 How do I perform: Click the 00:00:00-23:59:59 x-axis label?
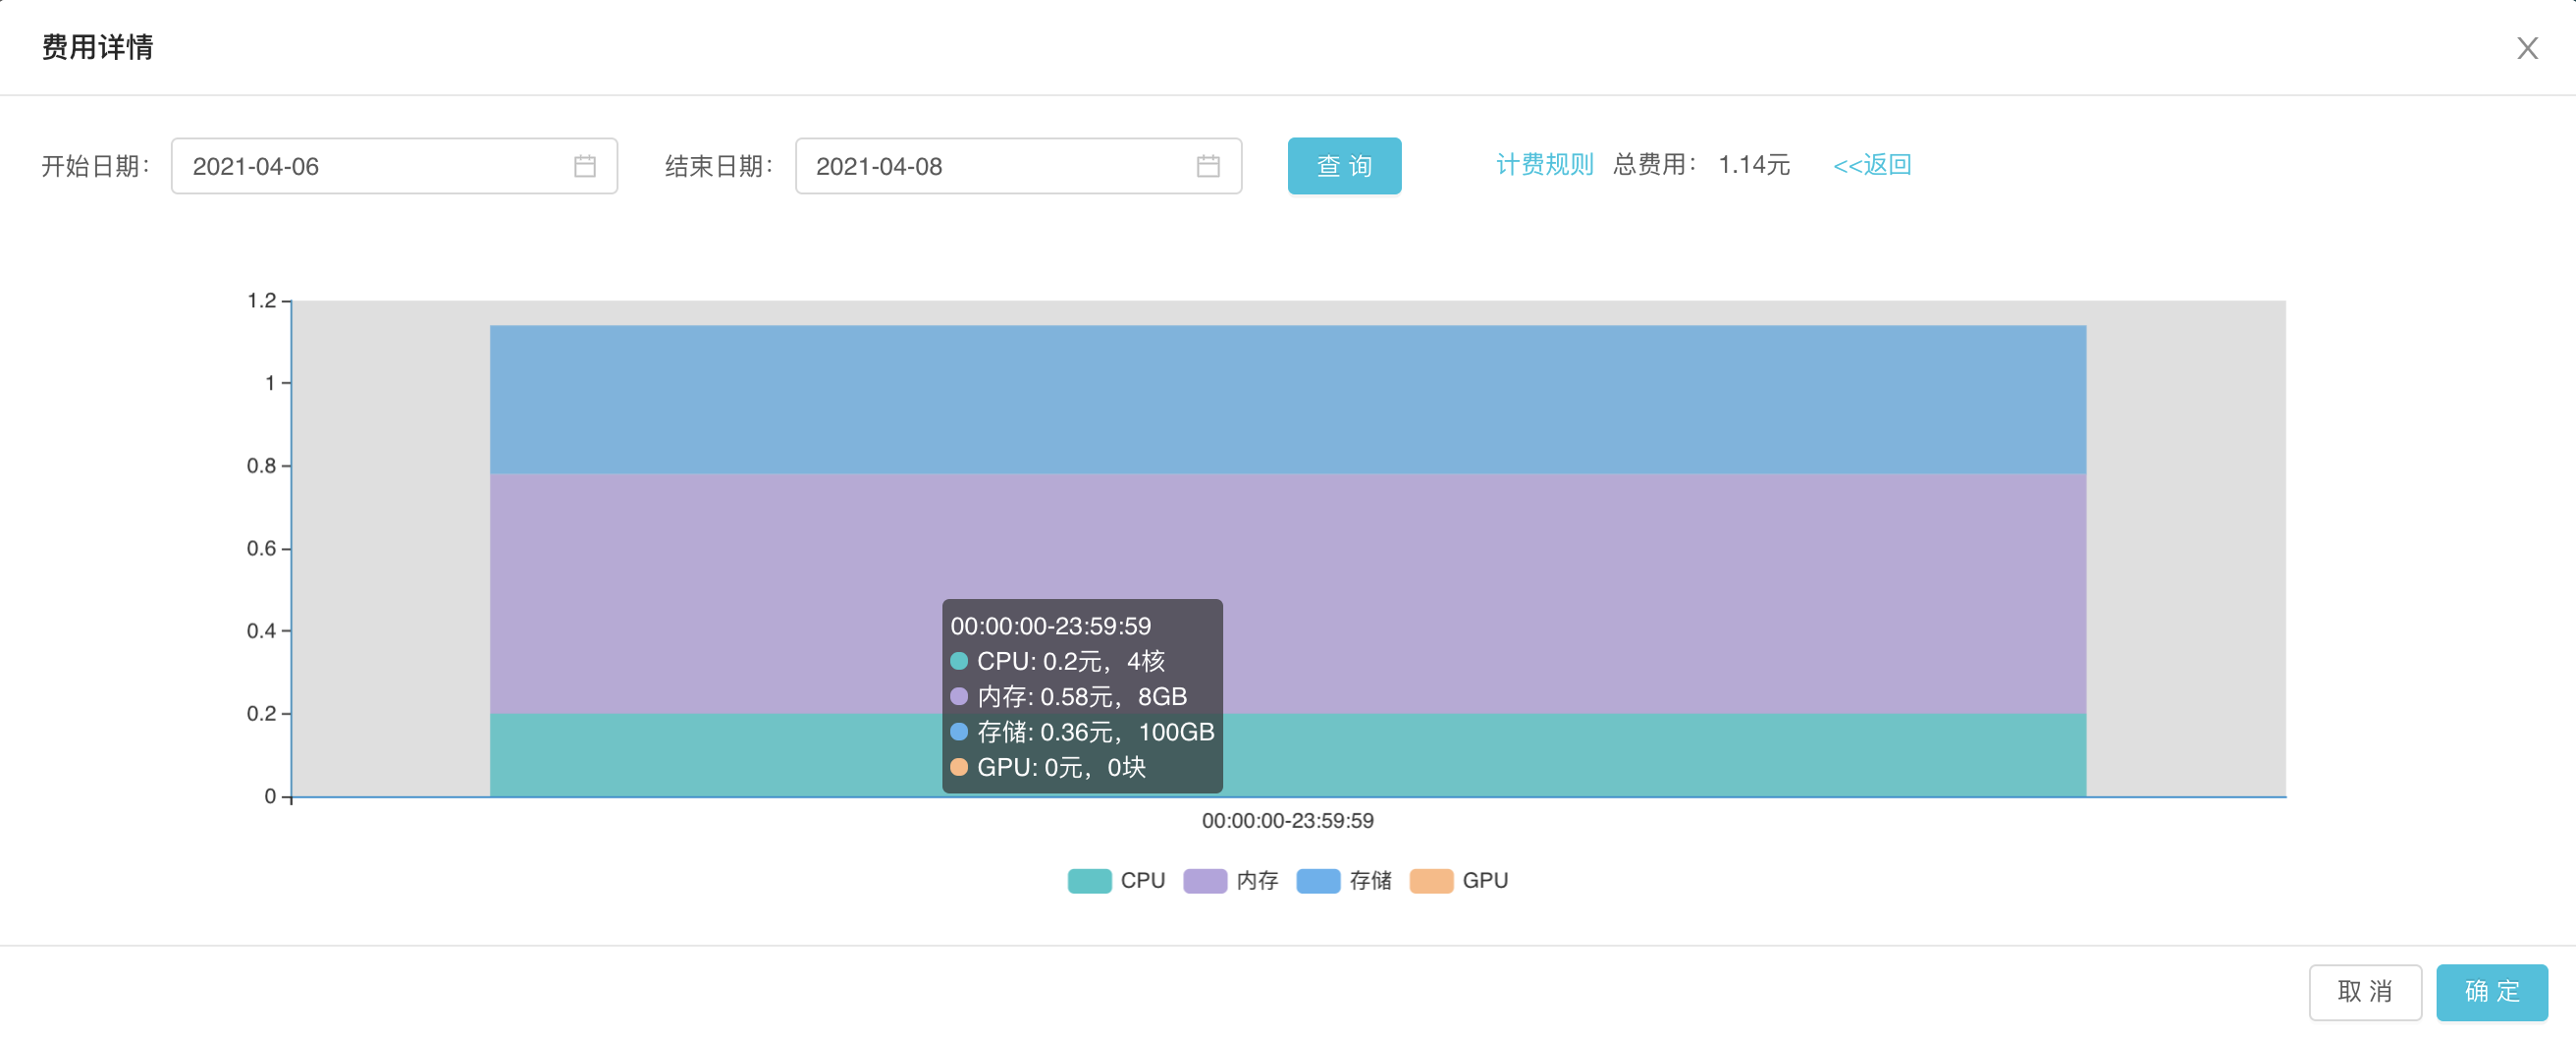(1287, 821)
